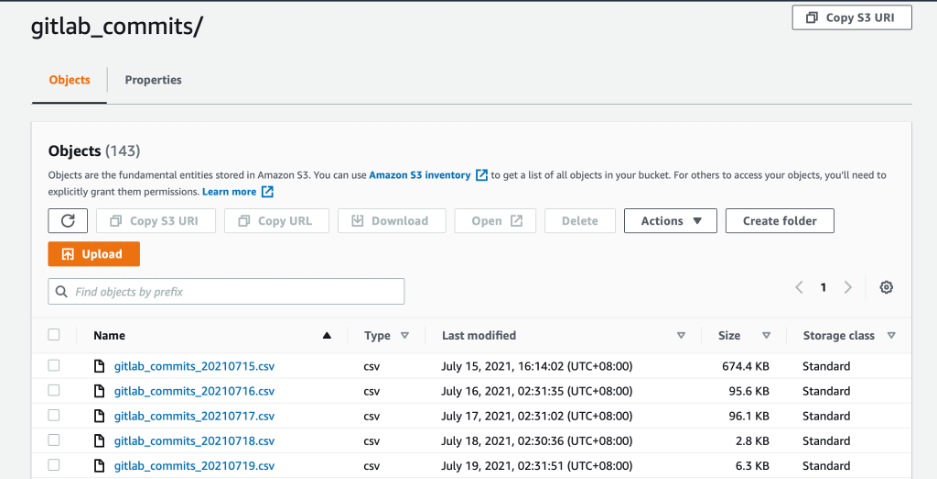Sort by Storage class column arrow
The width and height of the screenshot is (937, 479).
point(891,336)
